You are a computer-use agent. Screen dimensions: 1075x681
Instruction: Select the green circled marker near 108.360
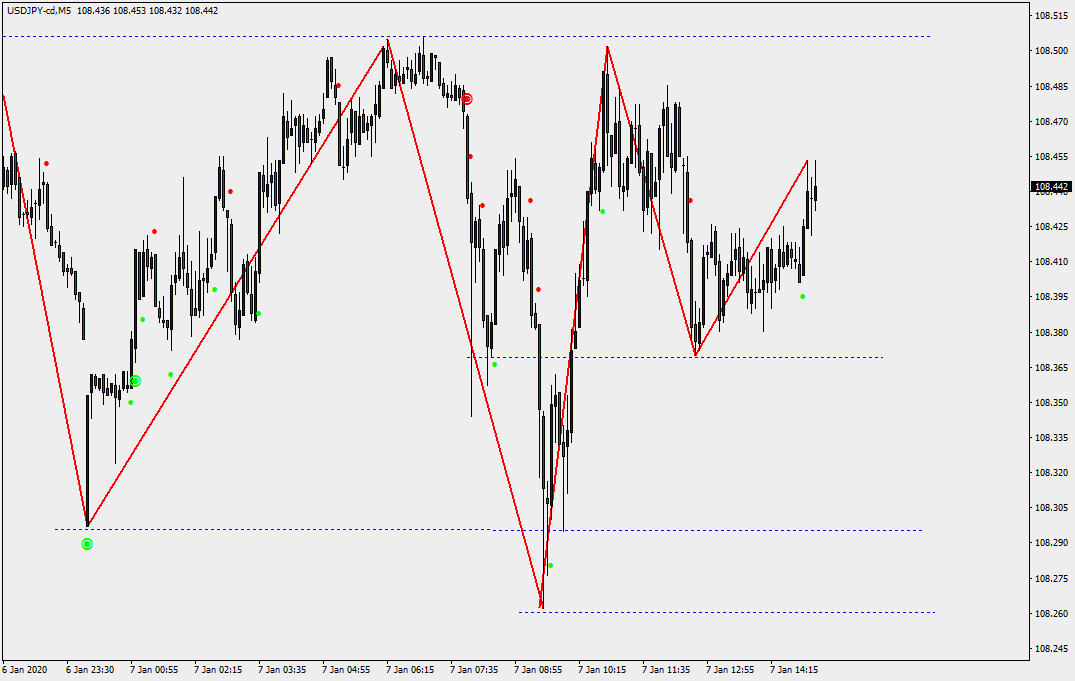[x=135, y=381]
